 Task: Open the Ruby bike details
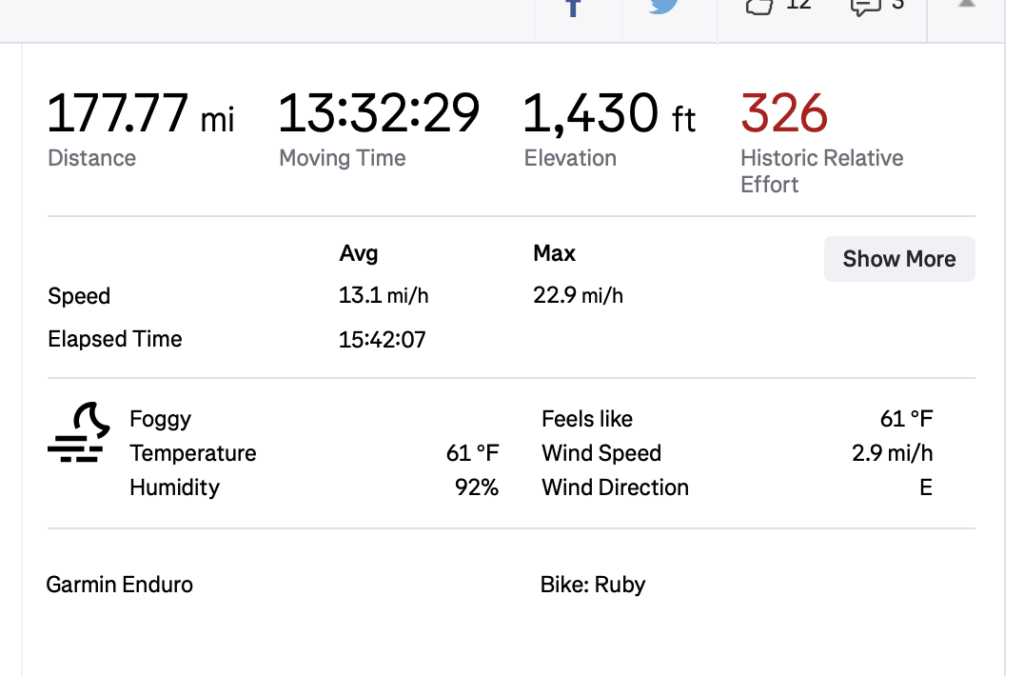[x=592, y=584]
